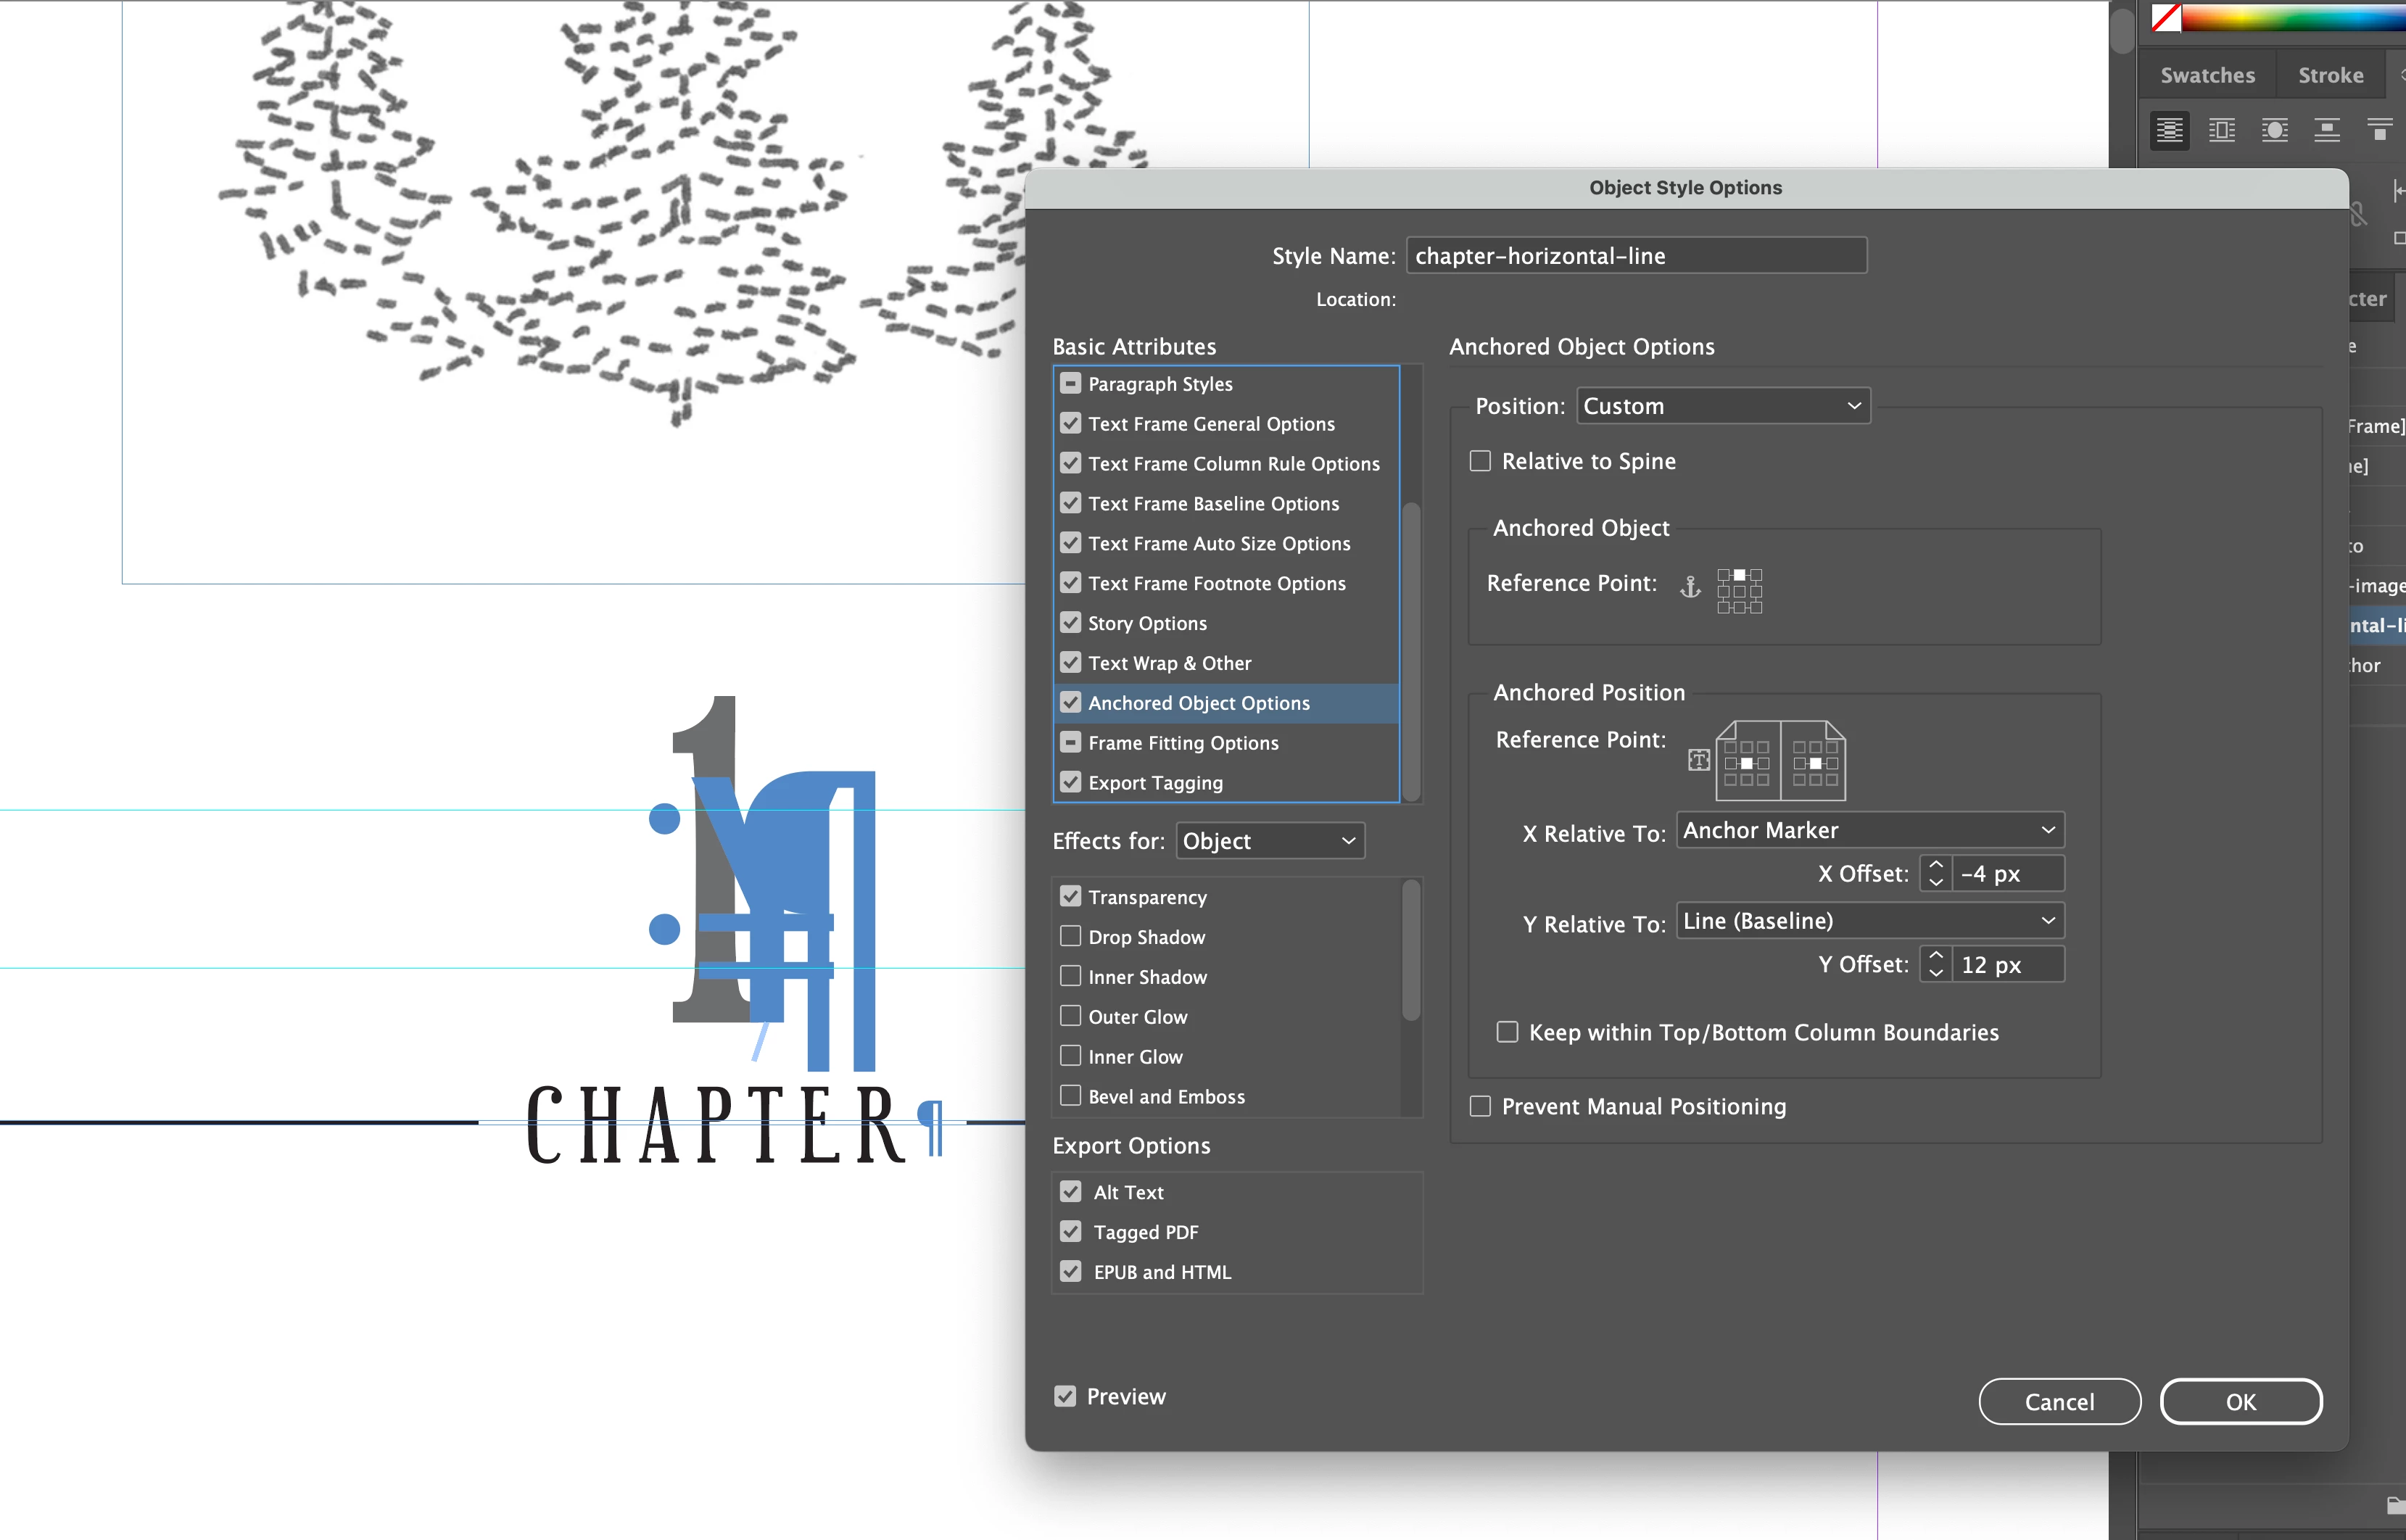Check Keep within Top/Bottom Column Boundaries
This screenshot has width=2406, height=1540.
1507,1032
